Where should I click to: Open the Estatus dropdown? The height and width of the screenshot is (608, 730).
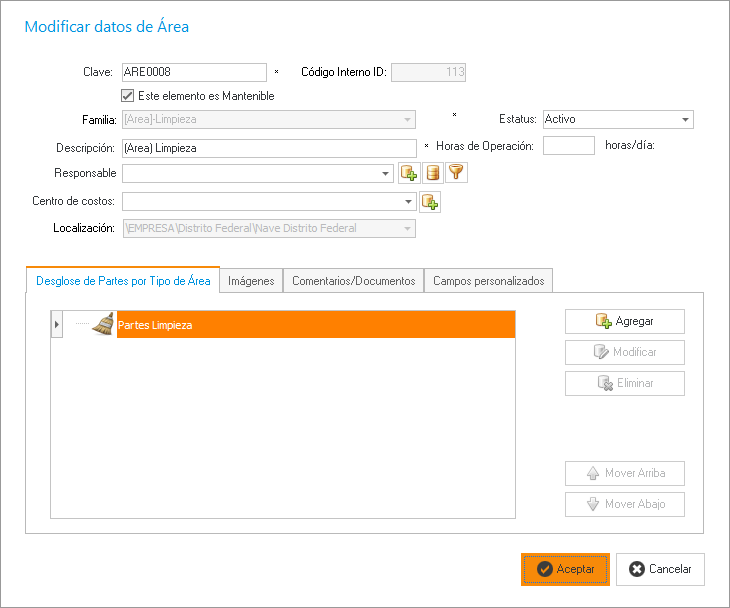[685, 120]
